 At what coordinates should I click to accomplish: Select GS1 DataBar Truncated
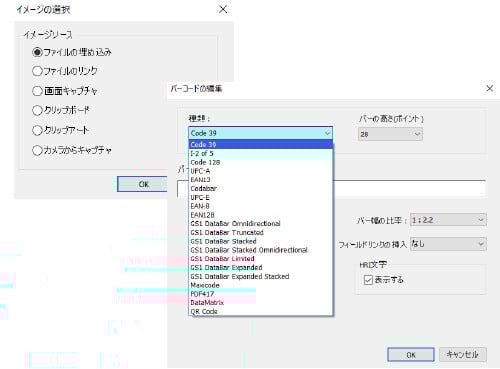(x=261, y=232)
